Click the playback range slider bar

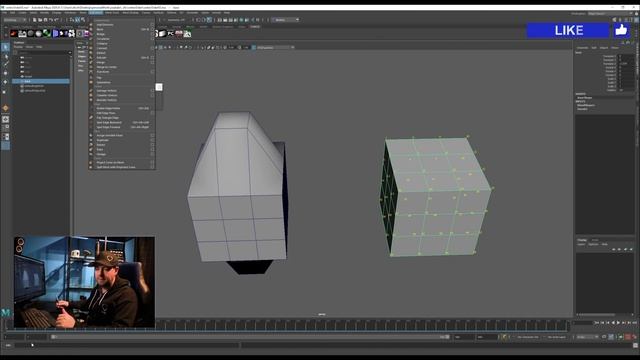249,337
